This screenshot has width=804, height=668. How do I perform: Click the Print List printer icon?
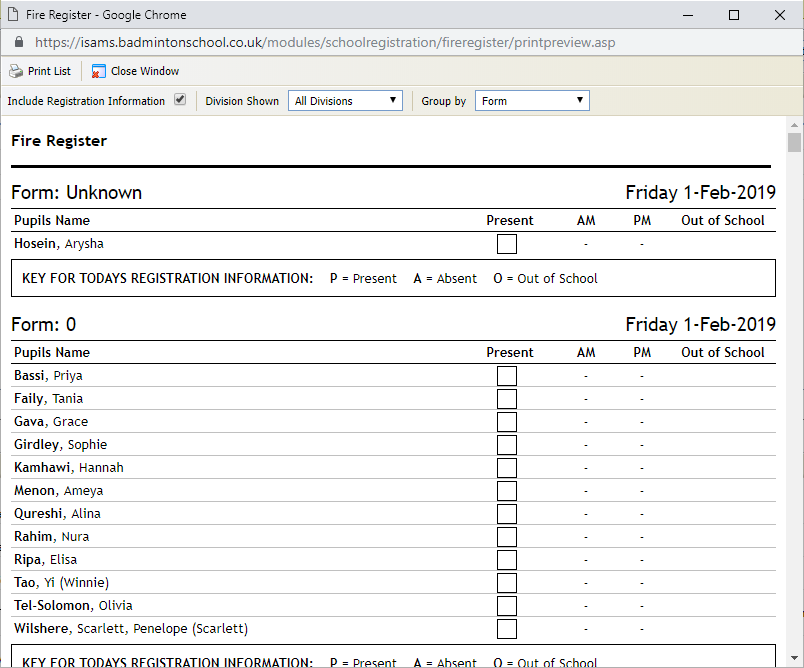point(16,71)
